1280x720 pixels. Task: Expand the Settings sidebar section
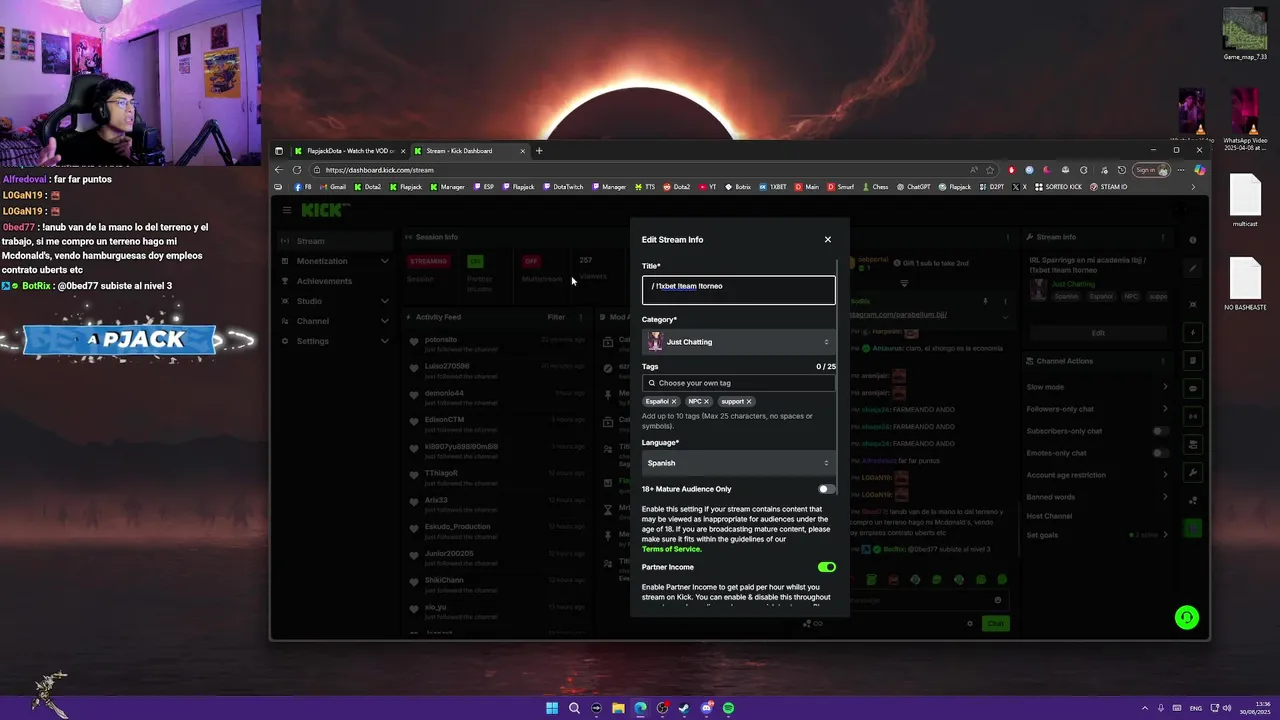[335, 341]
